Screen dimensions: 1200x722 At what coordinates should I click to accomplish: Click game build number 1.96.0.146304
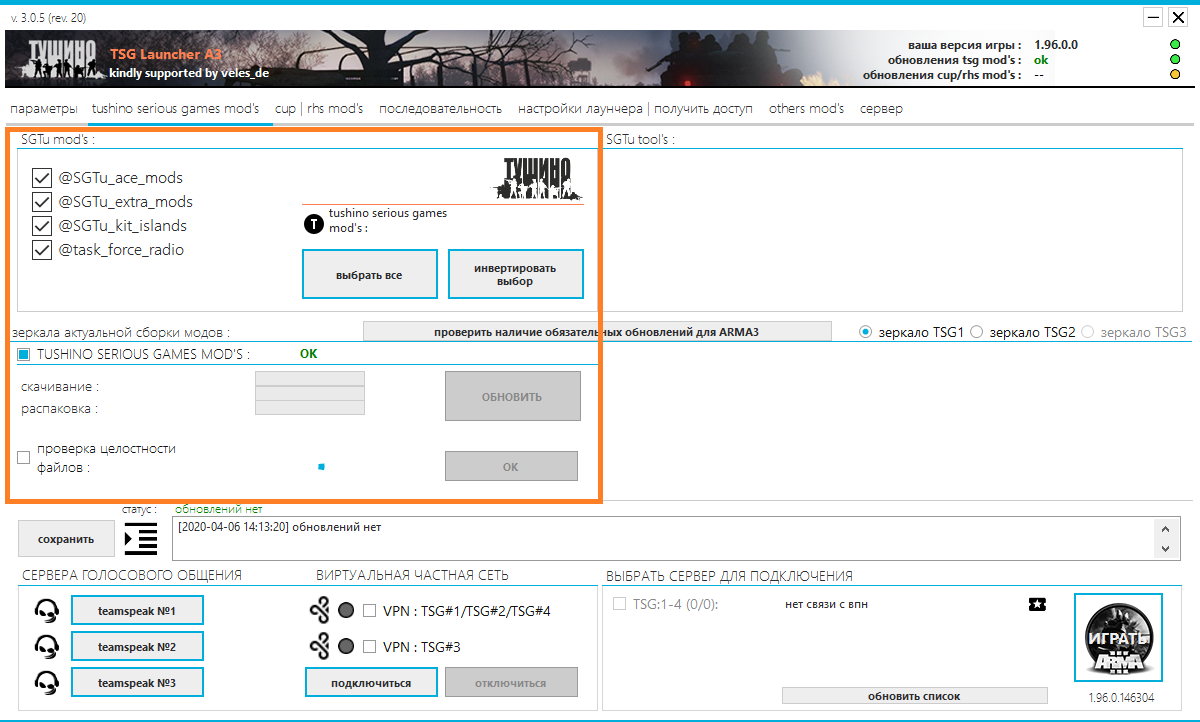[x=1119, y=698]
